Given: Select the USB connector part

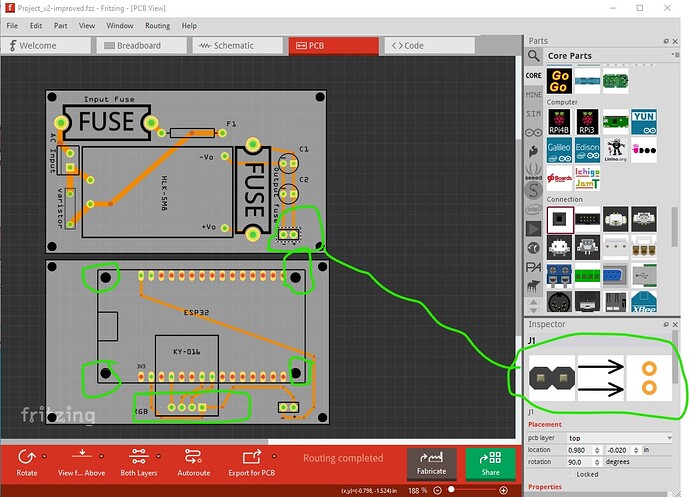Looking at the screenshot, I should pos(644,276).
